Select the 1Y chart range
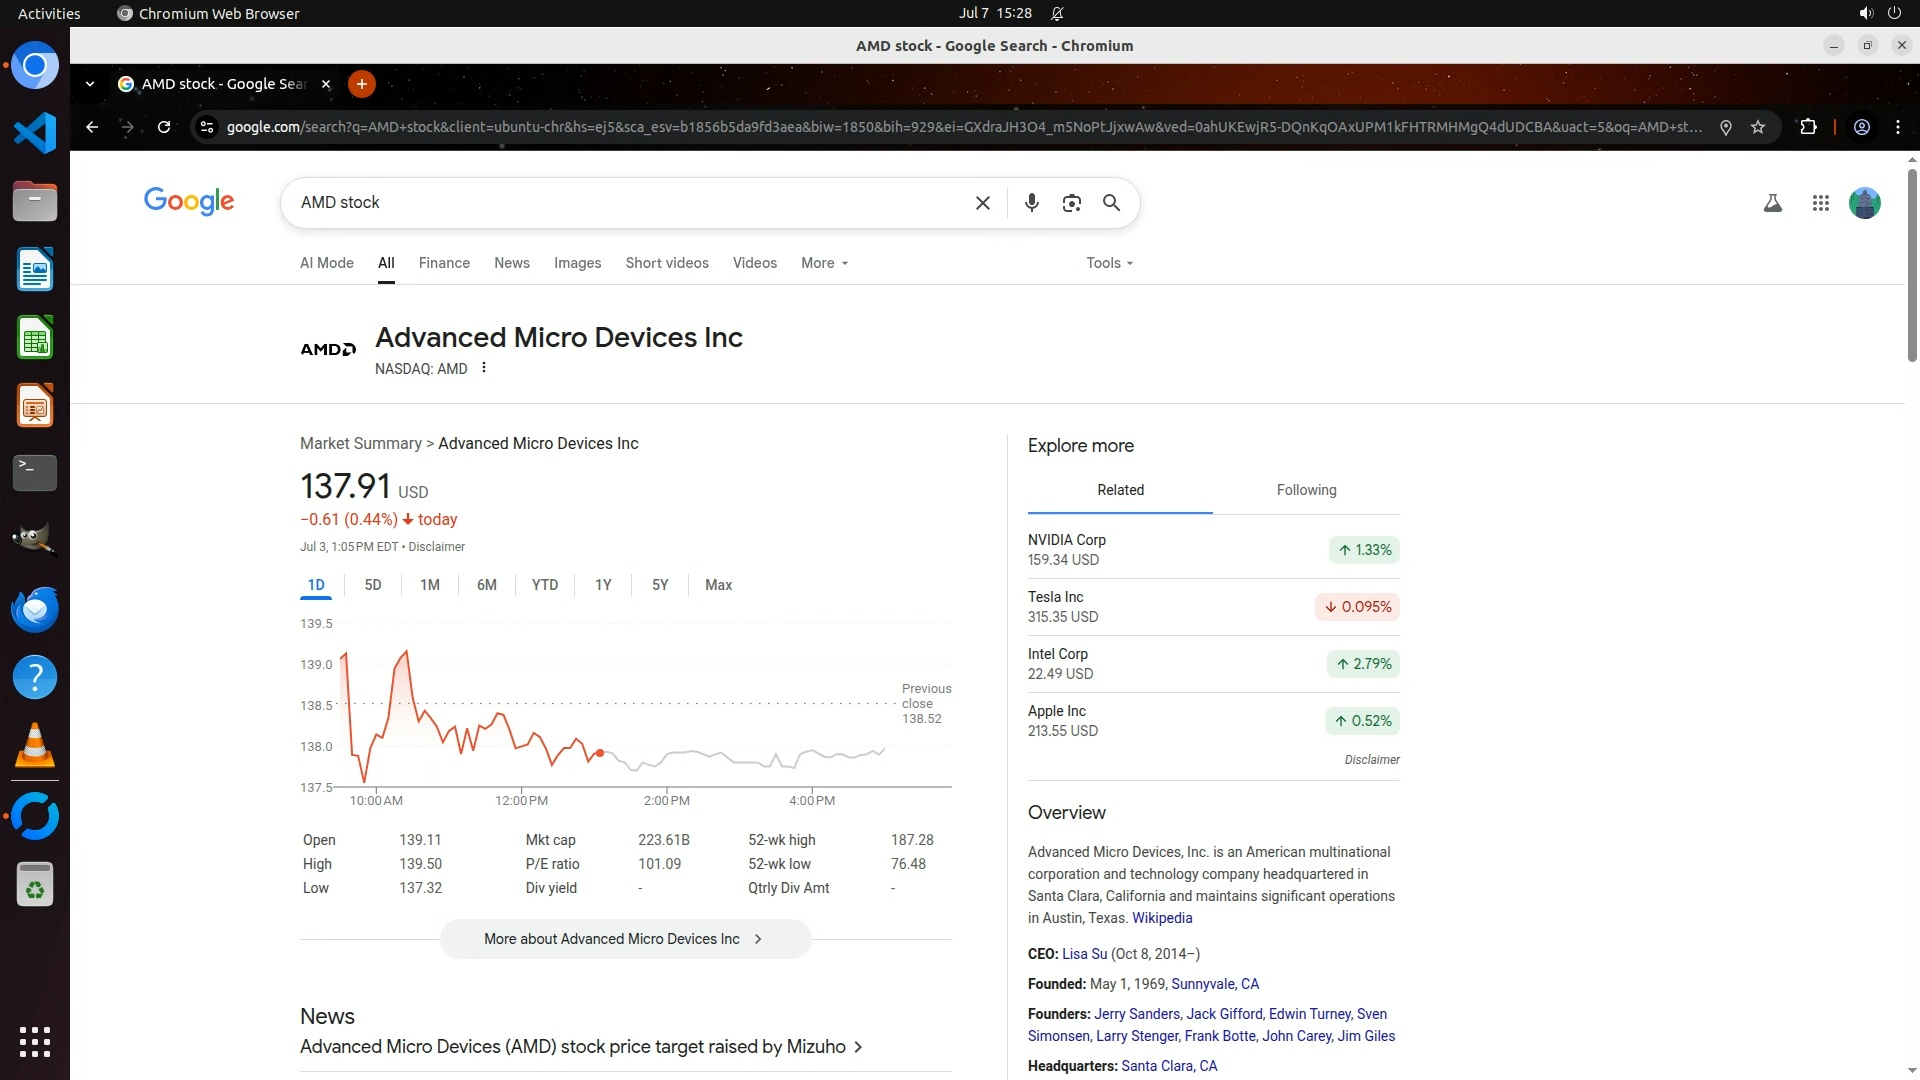 point(603,585)
